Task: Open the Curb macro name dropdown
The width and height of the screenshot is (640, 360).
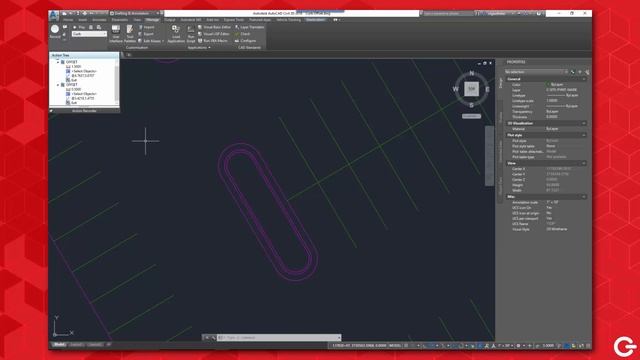Action: tap(89, 34)
